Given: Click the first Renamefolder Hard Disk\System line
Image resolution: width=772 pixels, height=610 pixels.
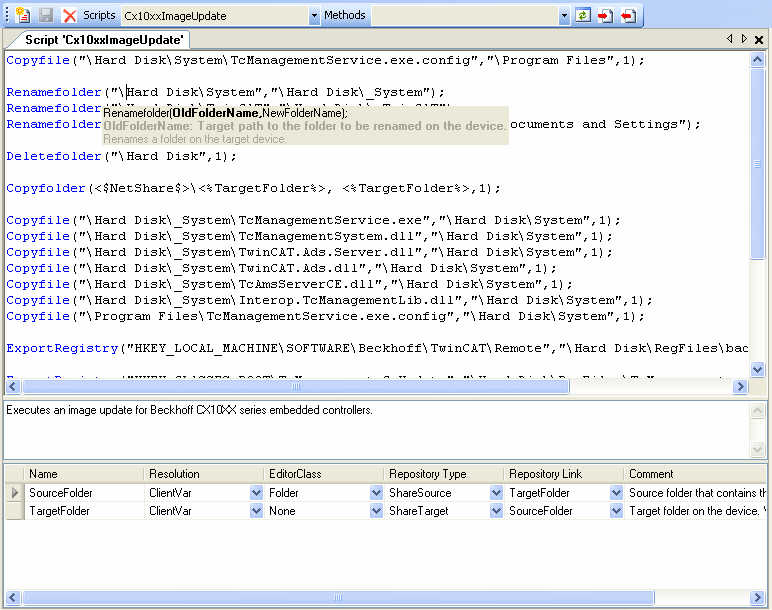Looking at the screenshot, I should coord(225,92).
